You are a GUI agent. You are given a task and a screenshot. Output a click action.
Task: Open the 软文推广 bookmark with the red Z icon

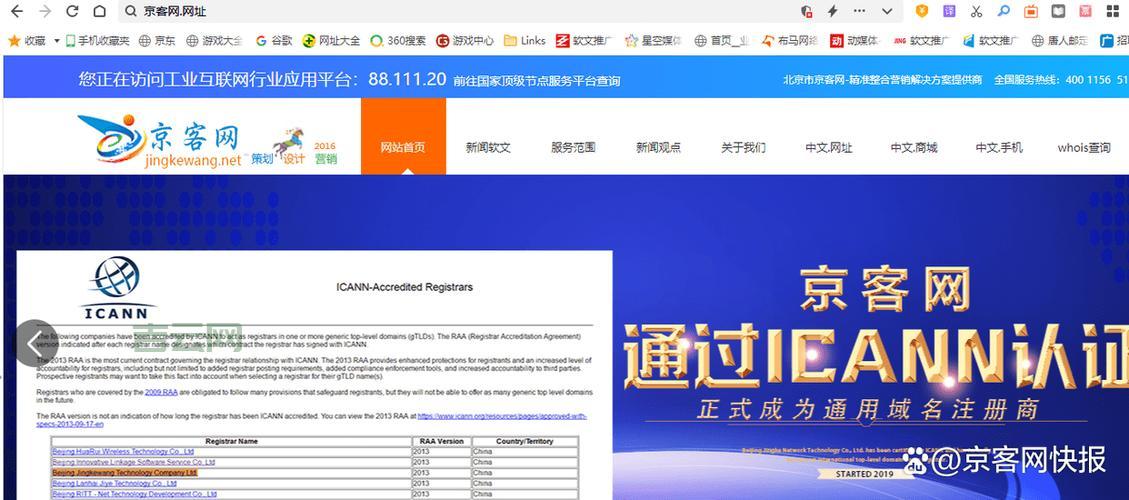coord(583,41)
